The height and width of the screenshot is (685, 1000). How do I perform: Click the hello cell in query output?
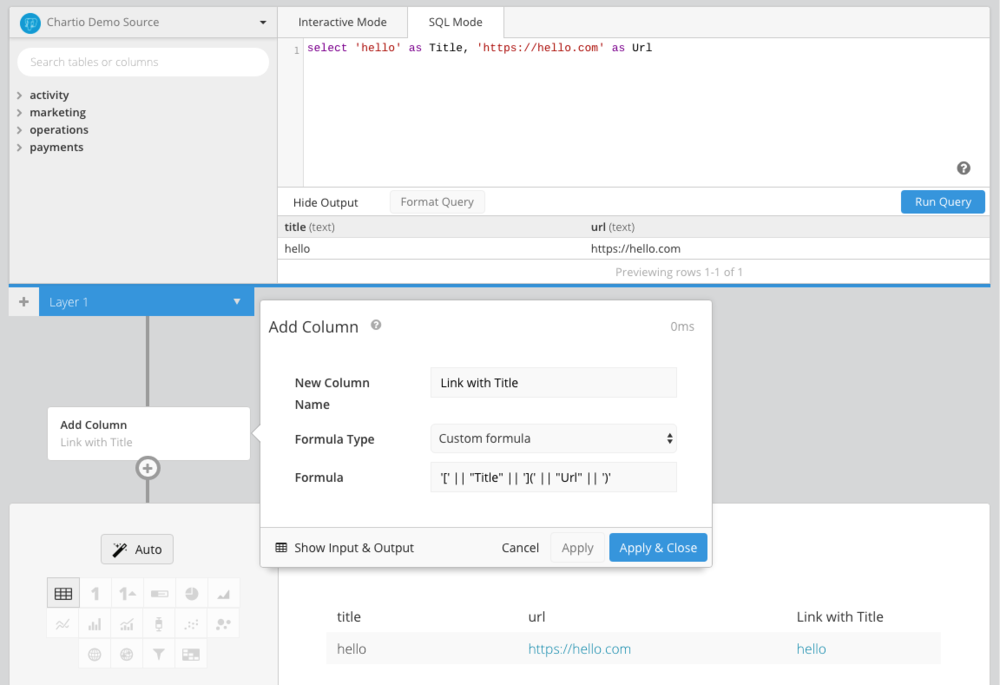coord(297,249)
